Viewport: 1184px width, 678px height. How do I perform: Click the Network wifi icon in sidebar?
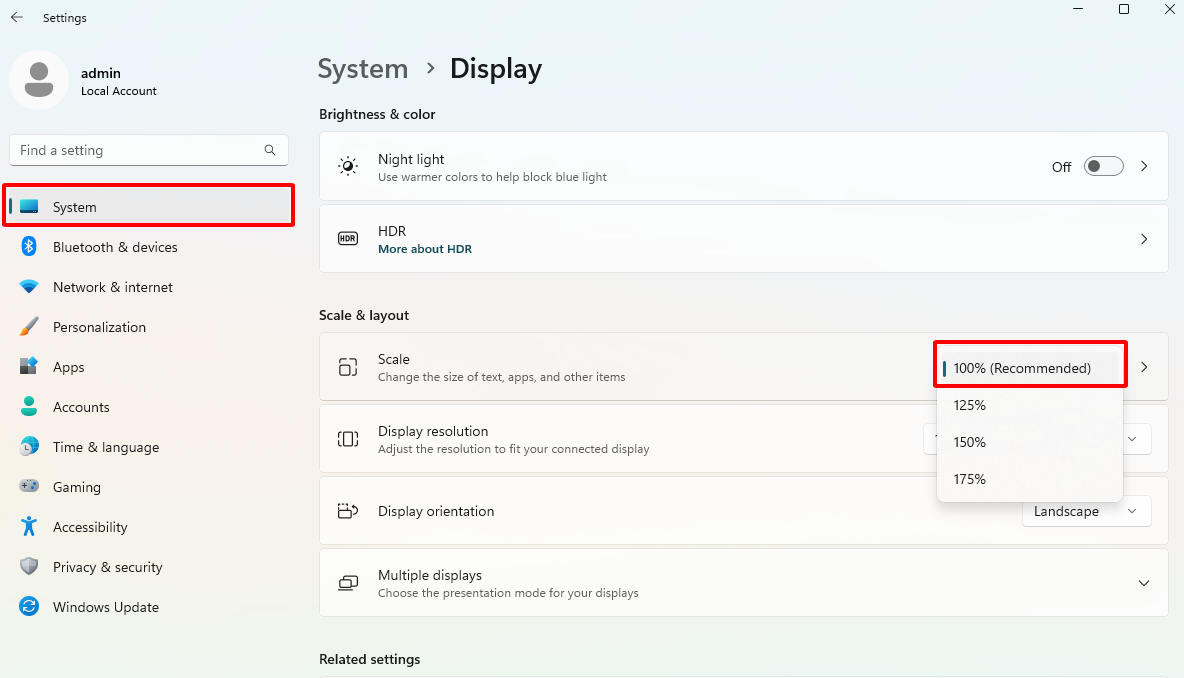(x=29, y=287)
